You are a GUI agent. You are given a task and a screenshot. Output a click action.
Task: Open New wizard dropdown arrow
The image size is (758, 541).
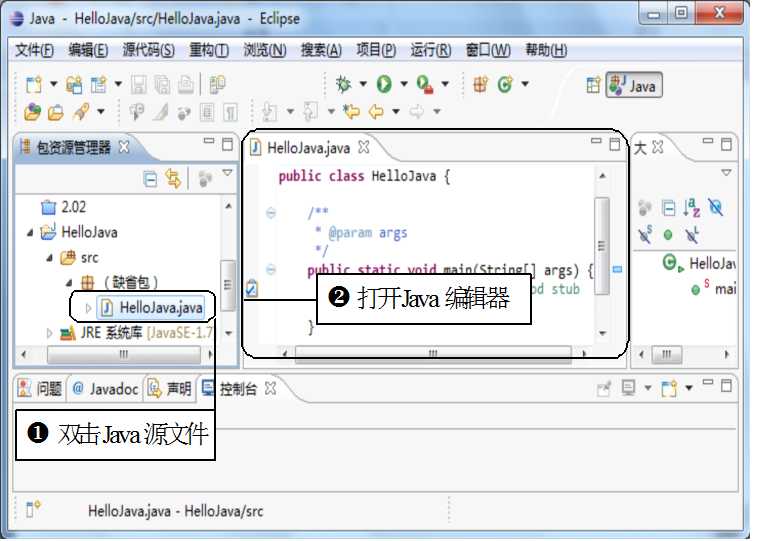[x=54, y=84]
